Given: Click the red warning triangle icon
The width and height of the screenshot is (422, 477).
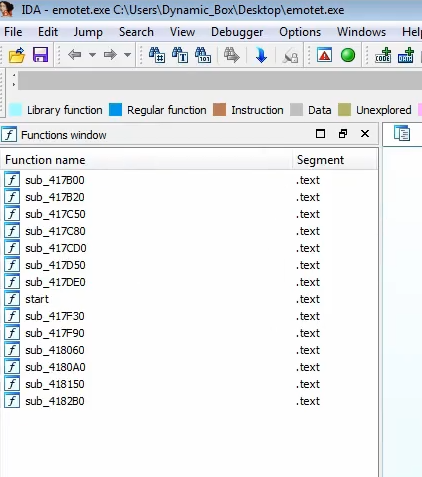Looking at the screenshot, I should tap(324, 55).
